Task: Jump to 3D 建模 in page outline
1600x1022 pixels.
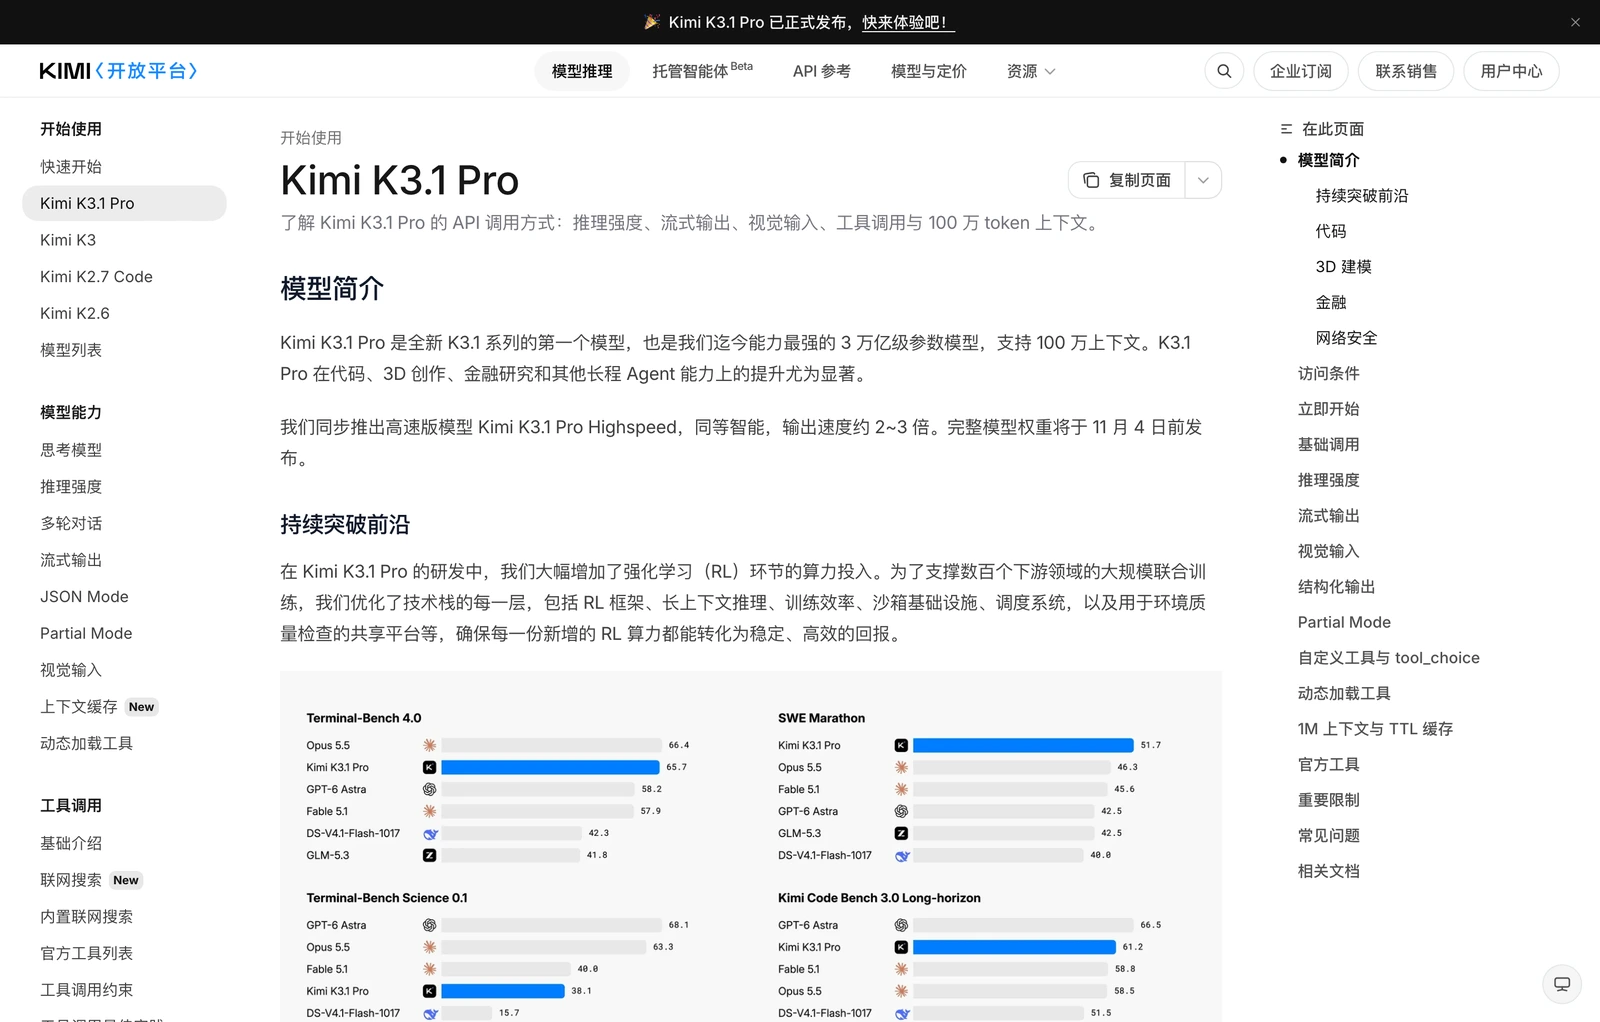Action: (1343, 267)
